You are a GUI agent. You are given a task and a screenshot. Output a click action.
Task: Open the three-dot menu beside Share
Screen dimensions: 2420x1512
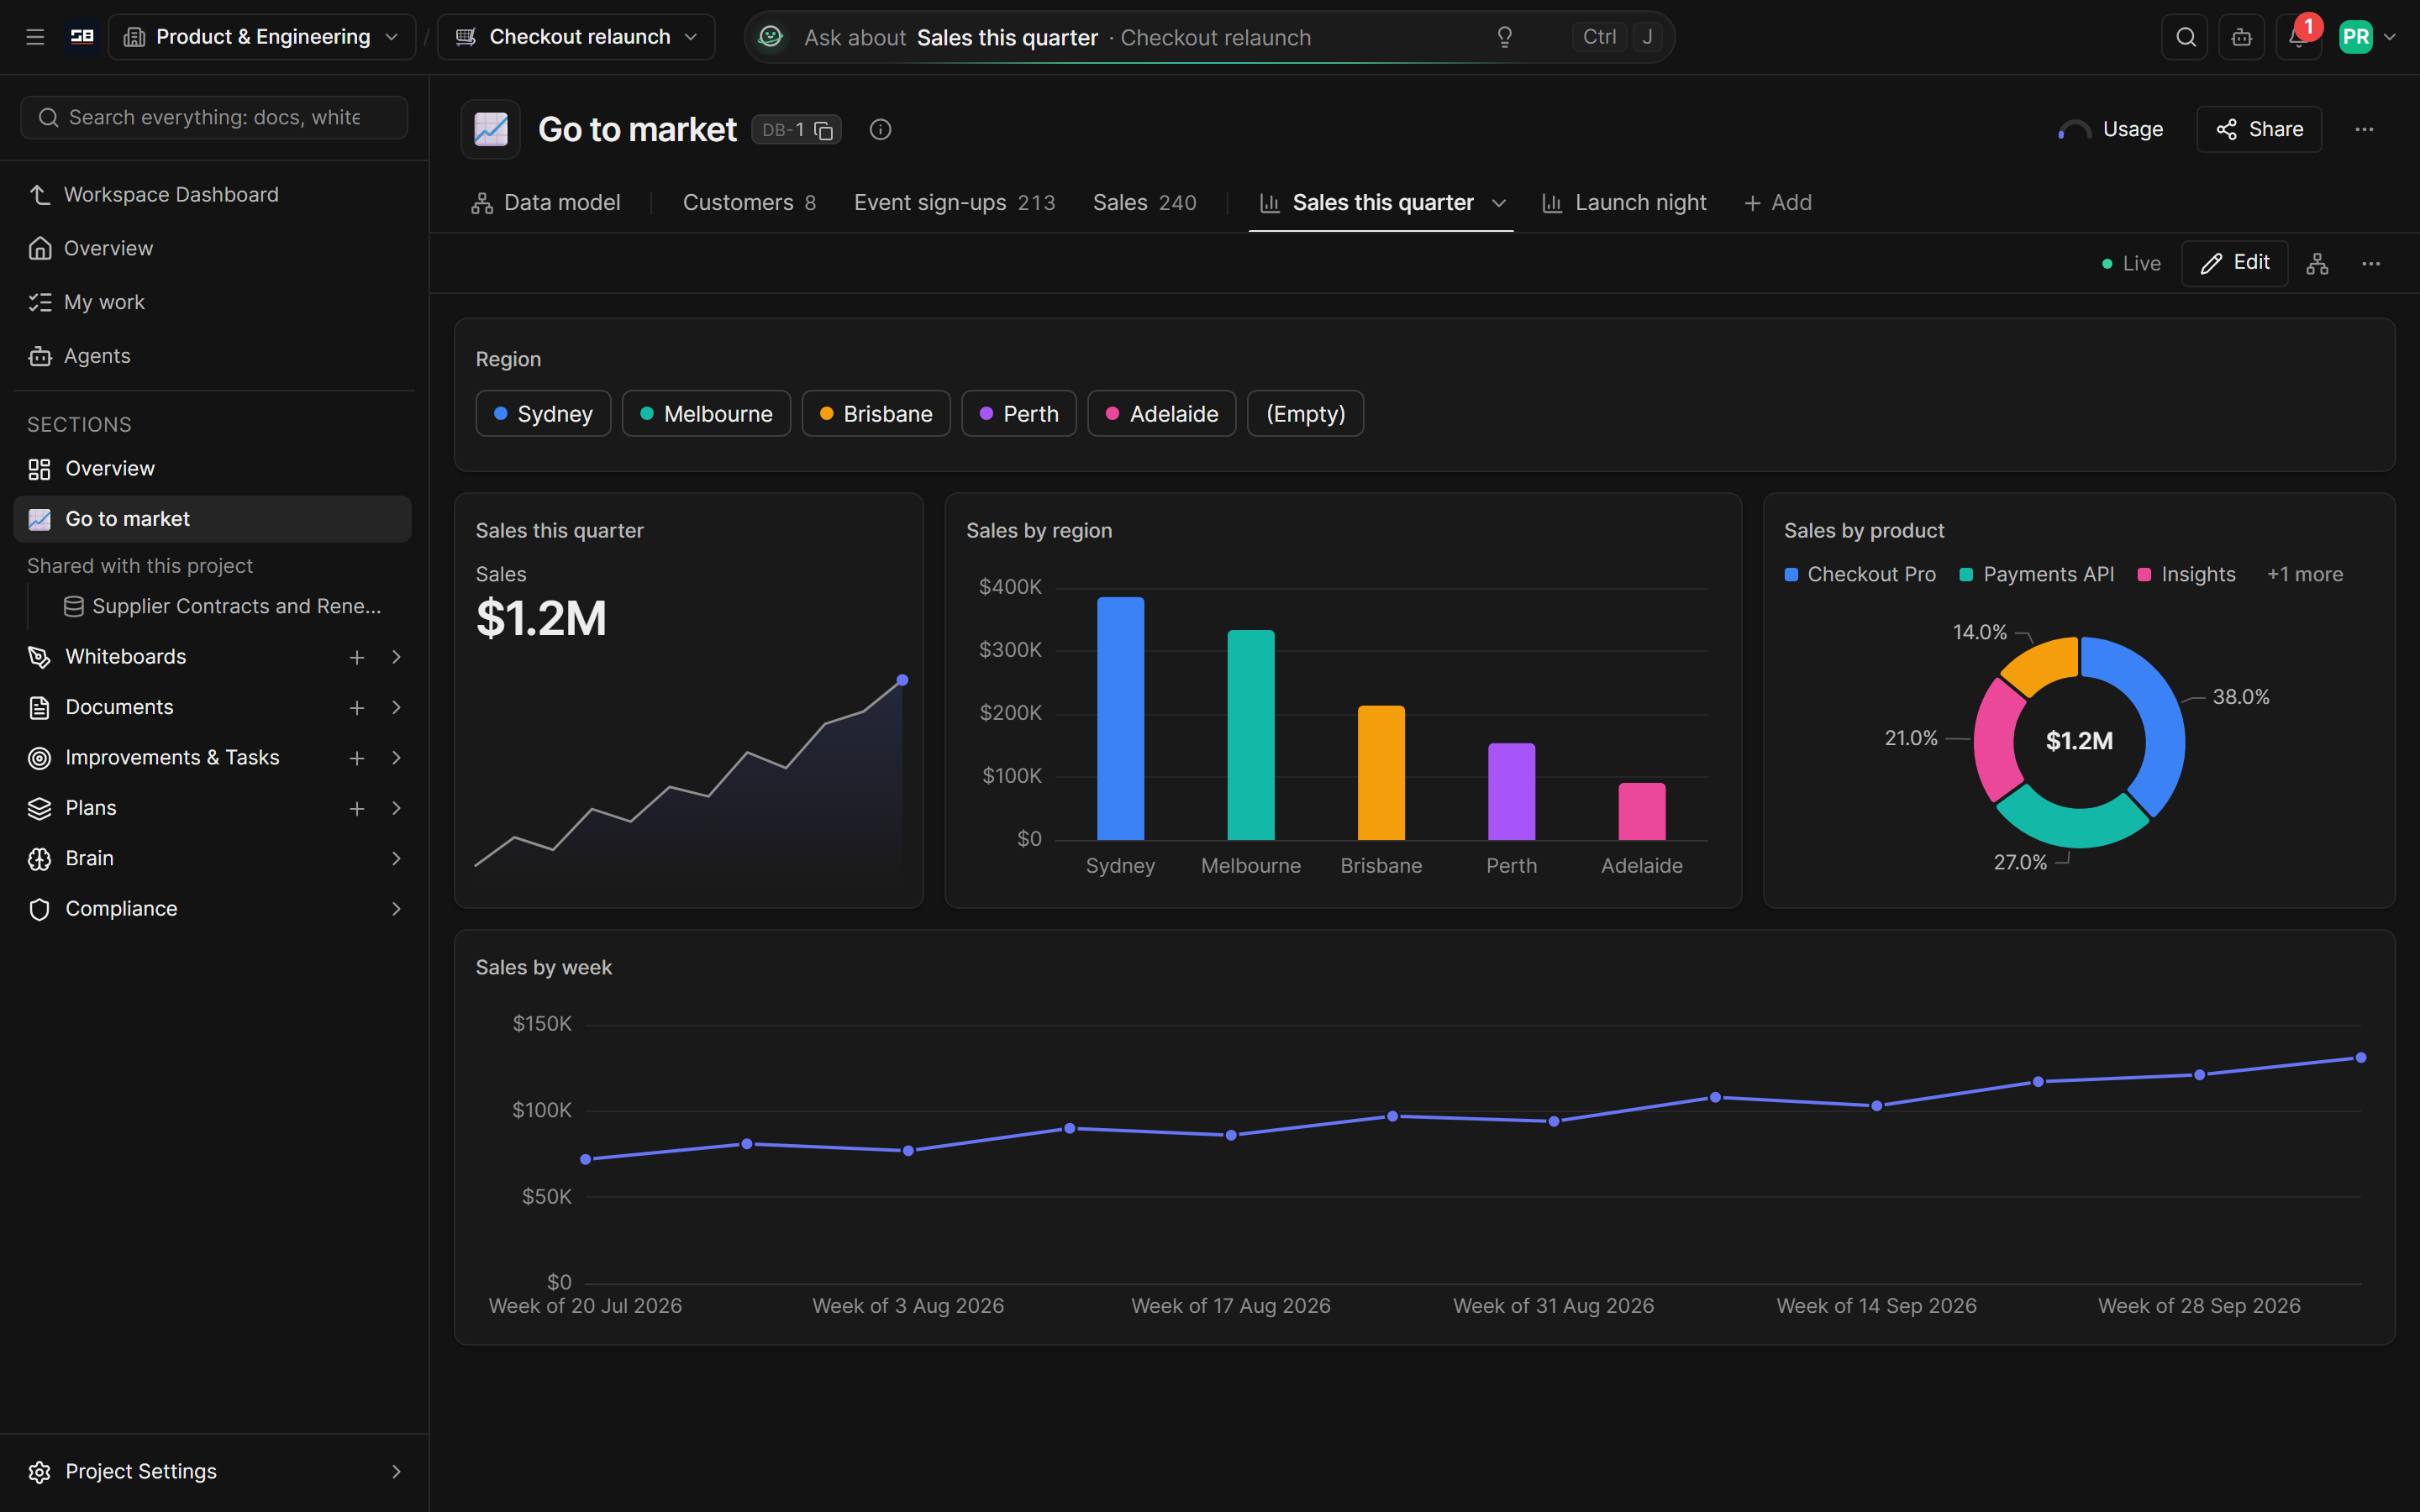pyautogui.click(x=2364, y=129)
